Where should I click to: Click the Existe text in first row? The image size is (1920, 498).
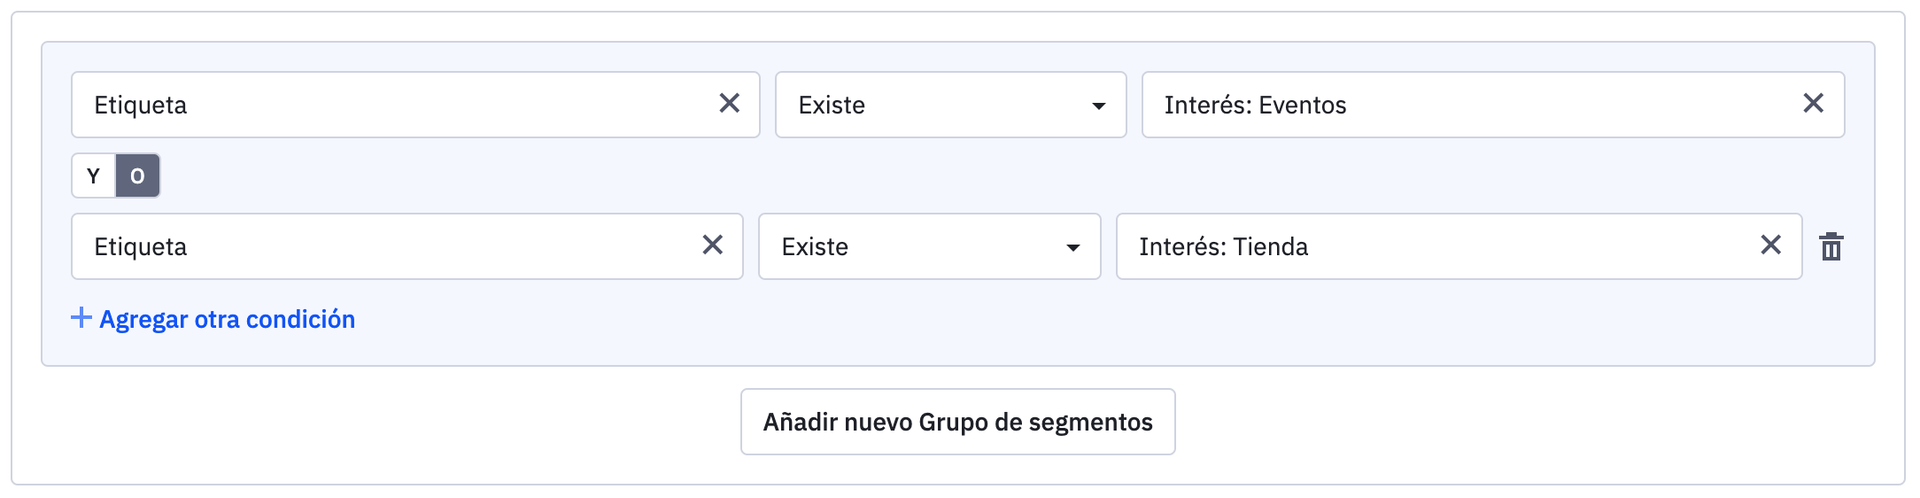[831, 105]
